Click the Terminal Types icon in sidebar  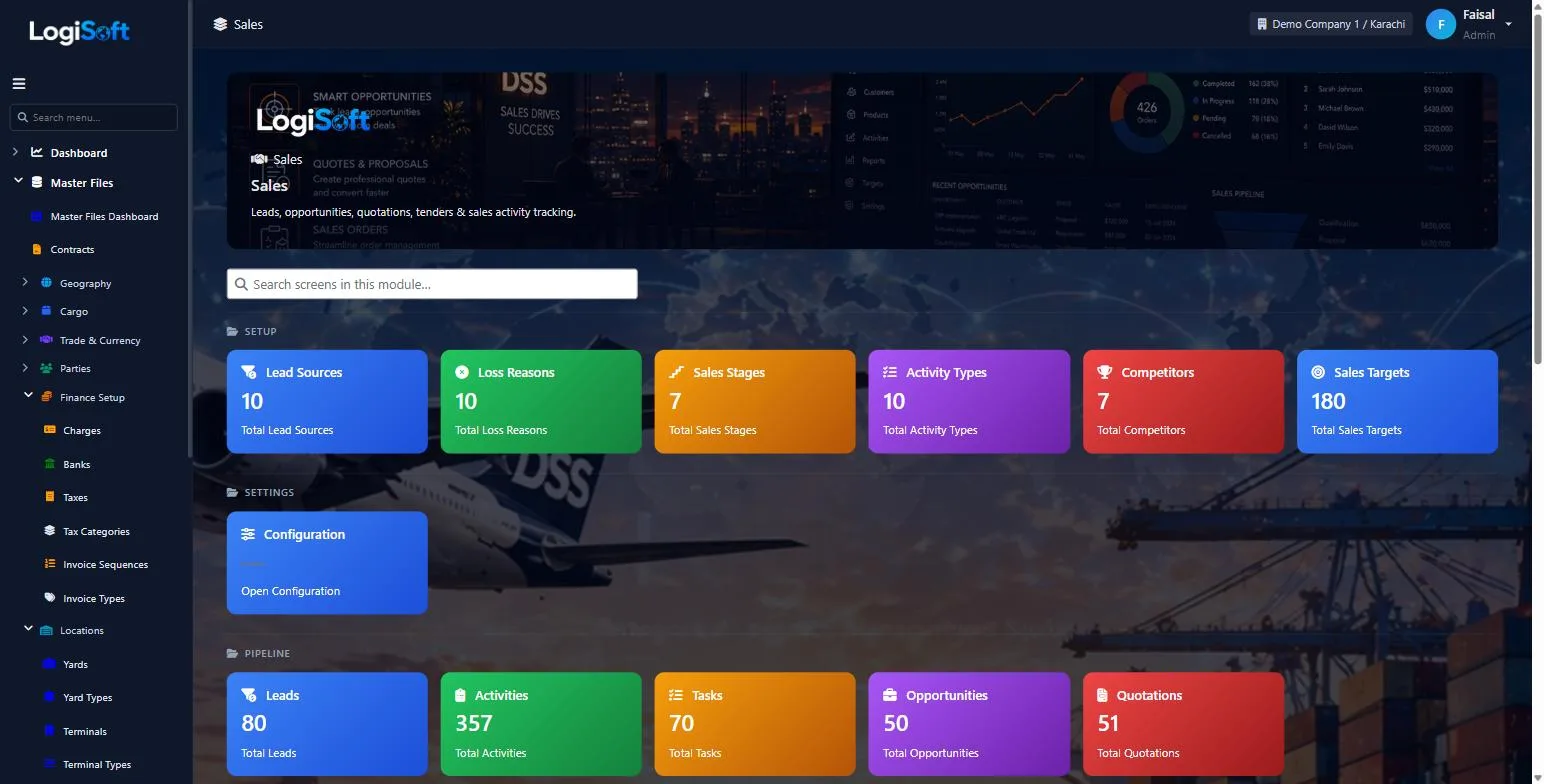tap(50, 765)
